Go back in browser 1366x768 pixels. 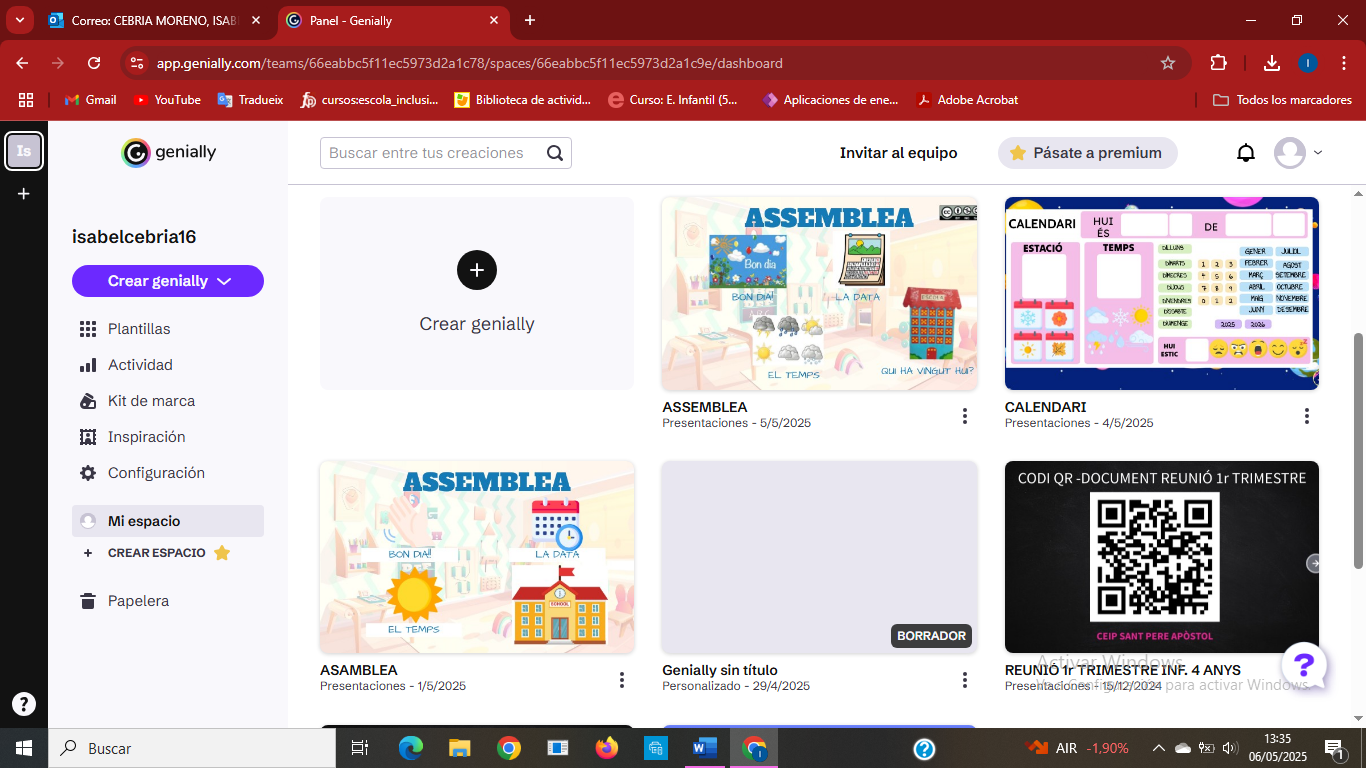22,63
